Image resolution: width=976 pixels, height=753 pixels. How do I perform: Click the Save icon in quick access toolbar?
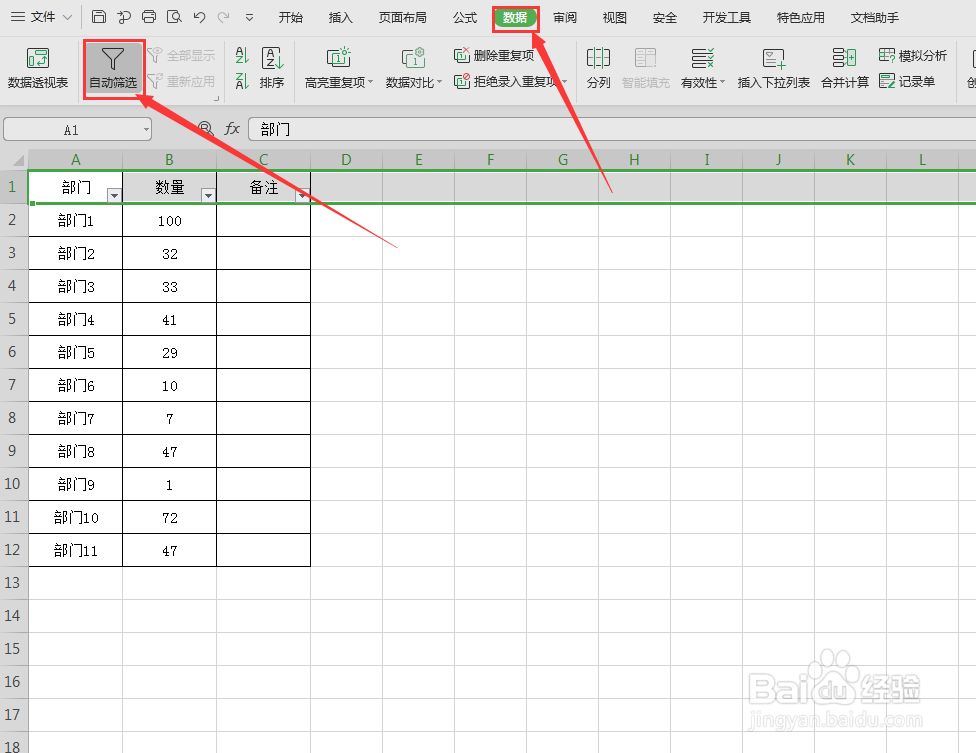tap(98, 16)
